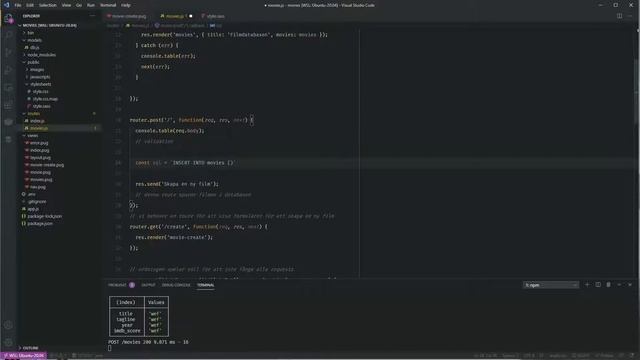Open style.css.map in the explorer

(45, 99)
